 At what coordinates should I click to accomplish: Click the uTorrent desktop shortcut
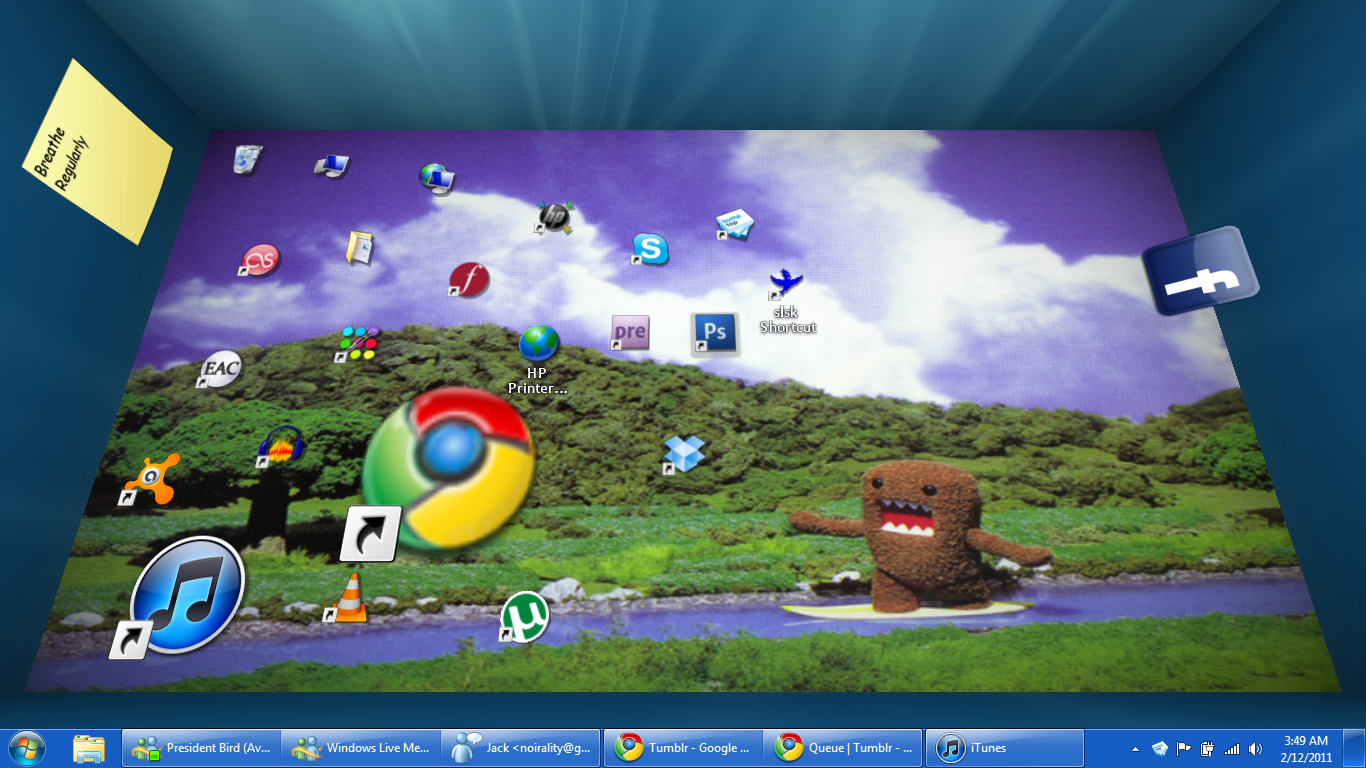[524, 616]
